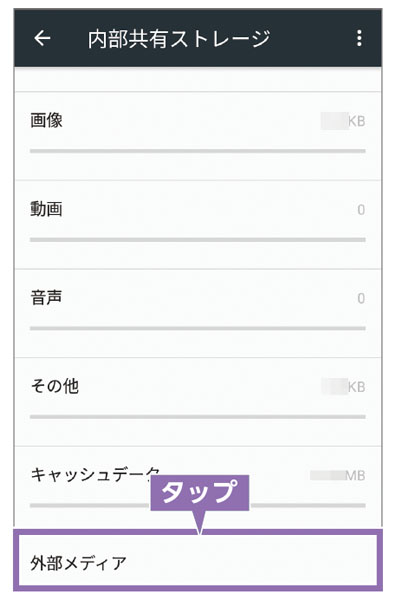
Task: Open the 画像 storage category
Action: coord(198,136)
